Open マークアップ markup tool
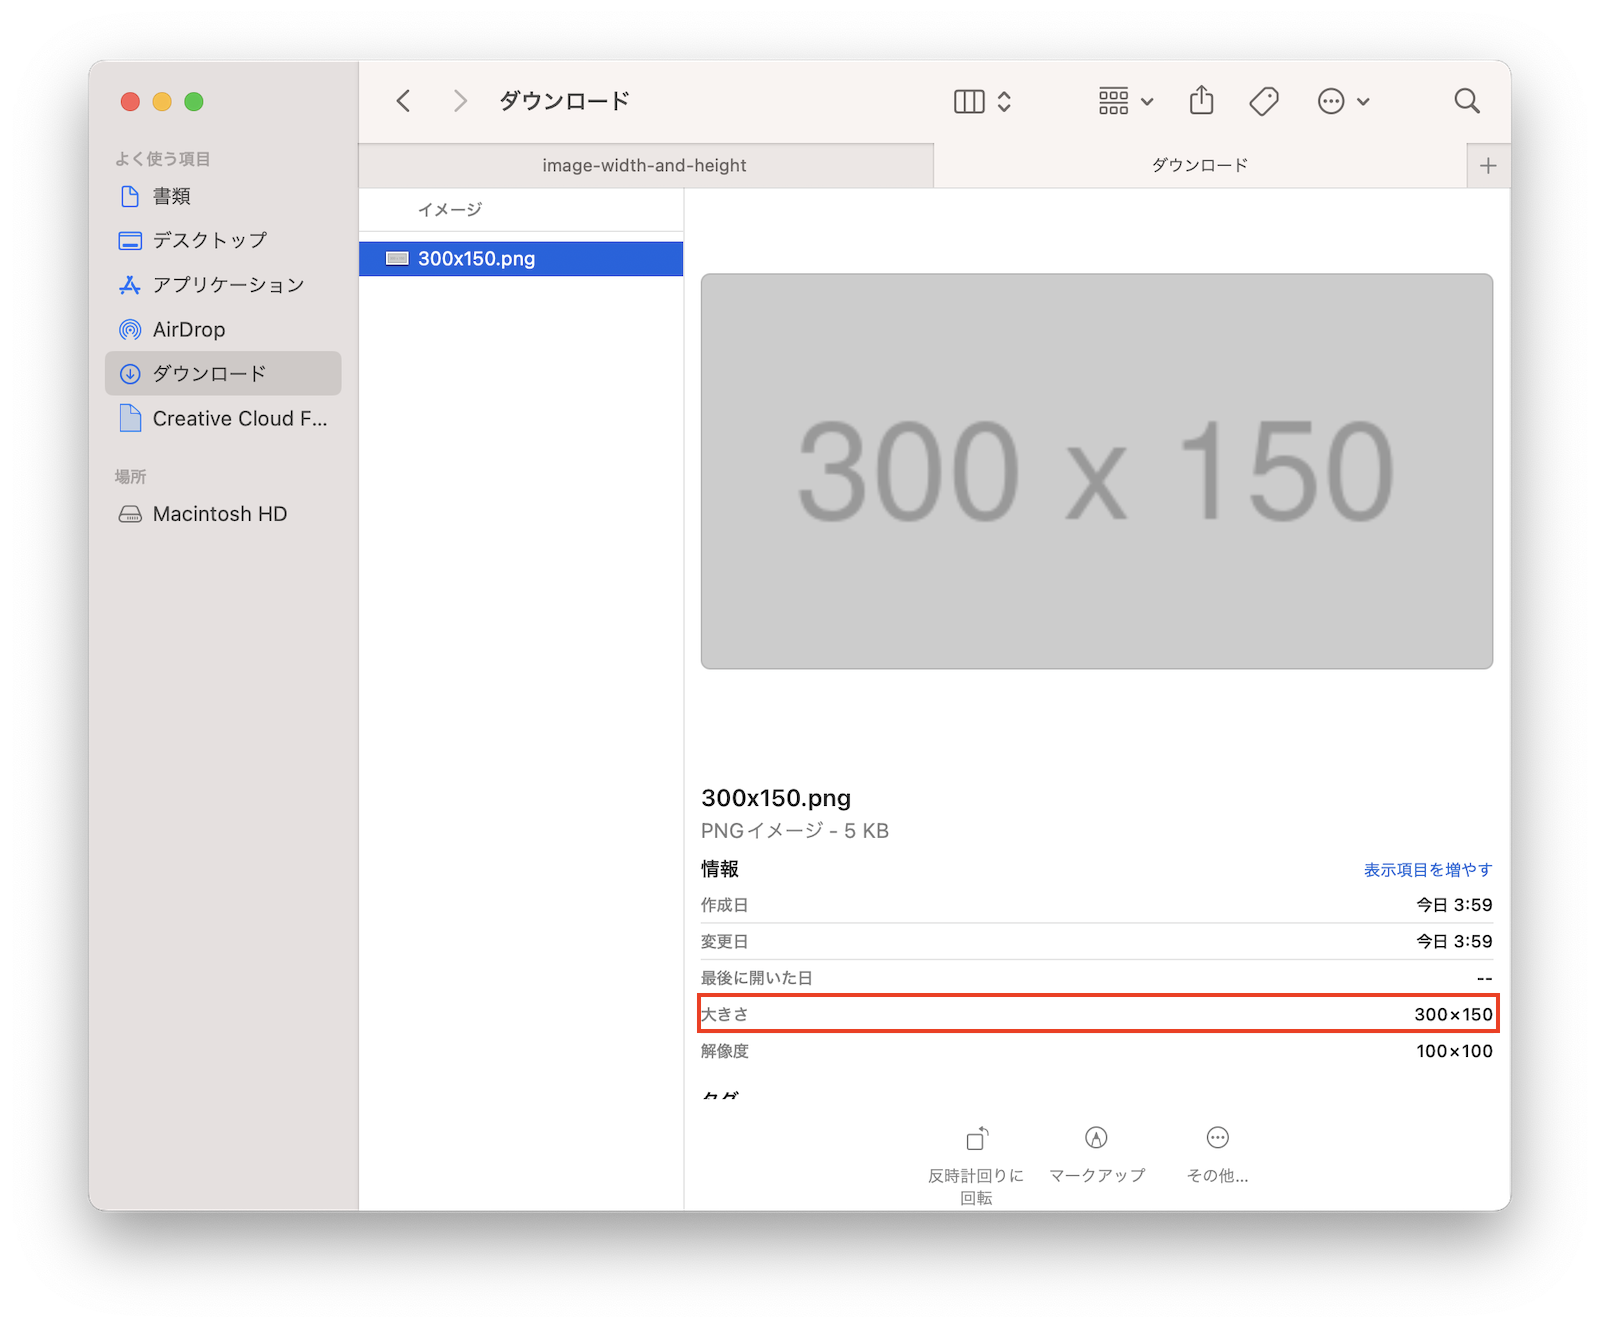1600x1328 pixels. pos(1097,1155)
